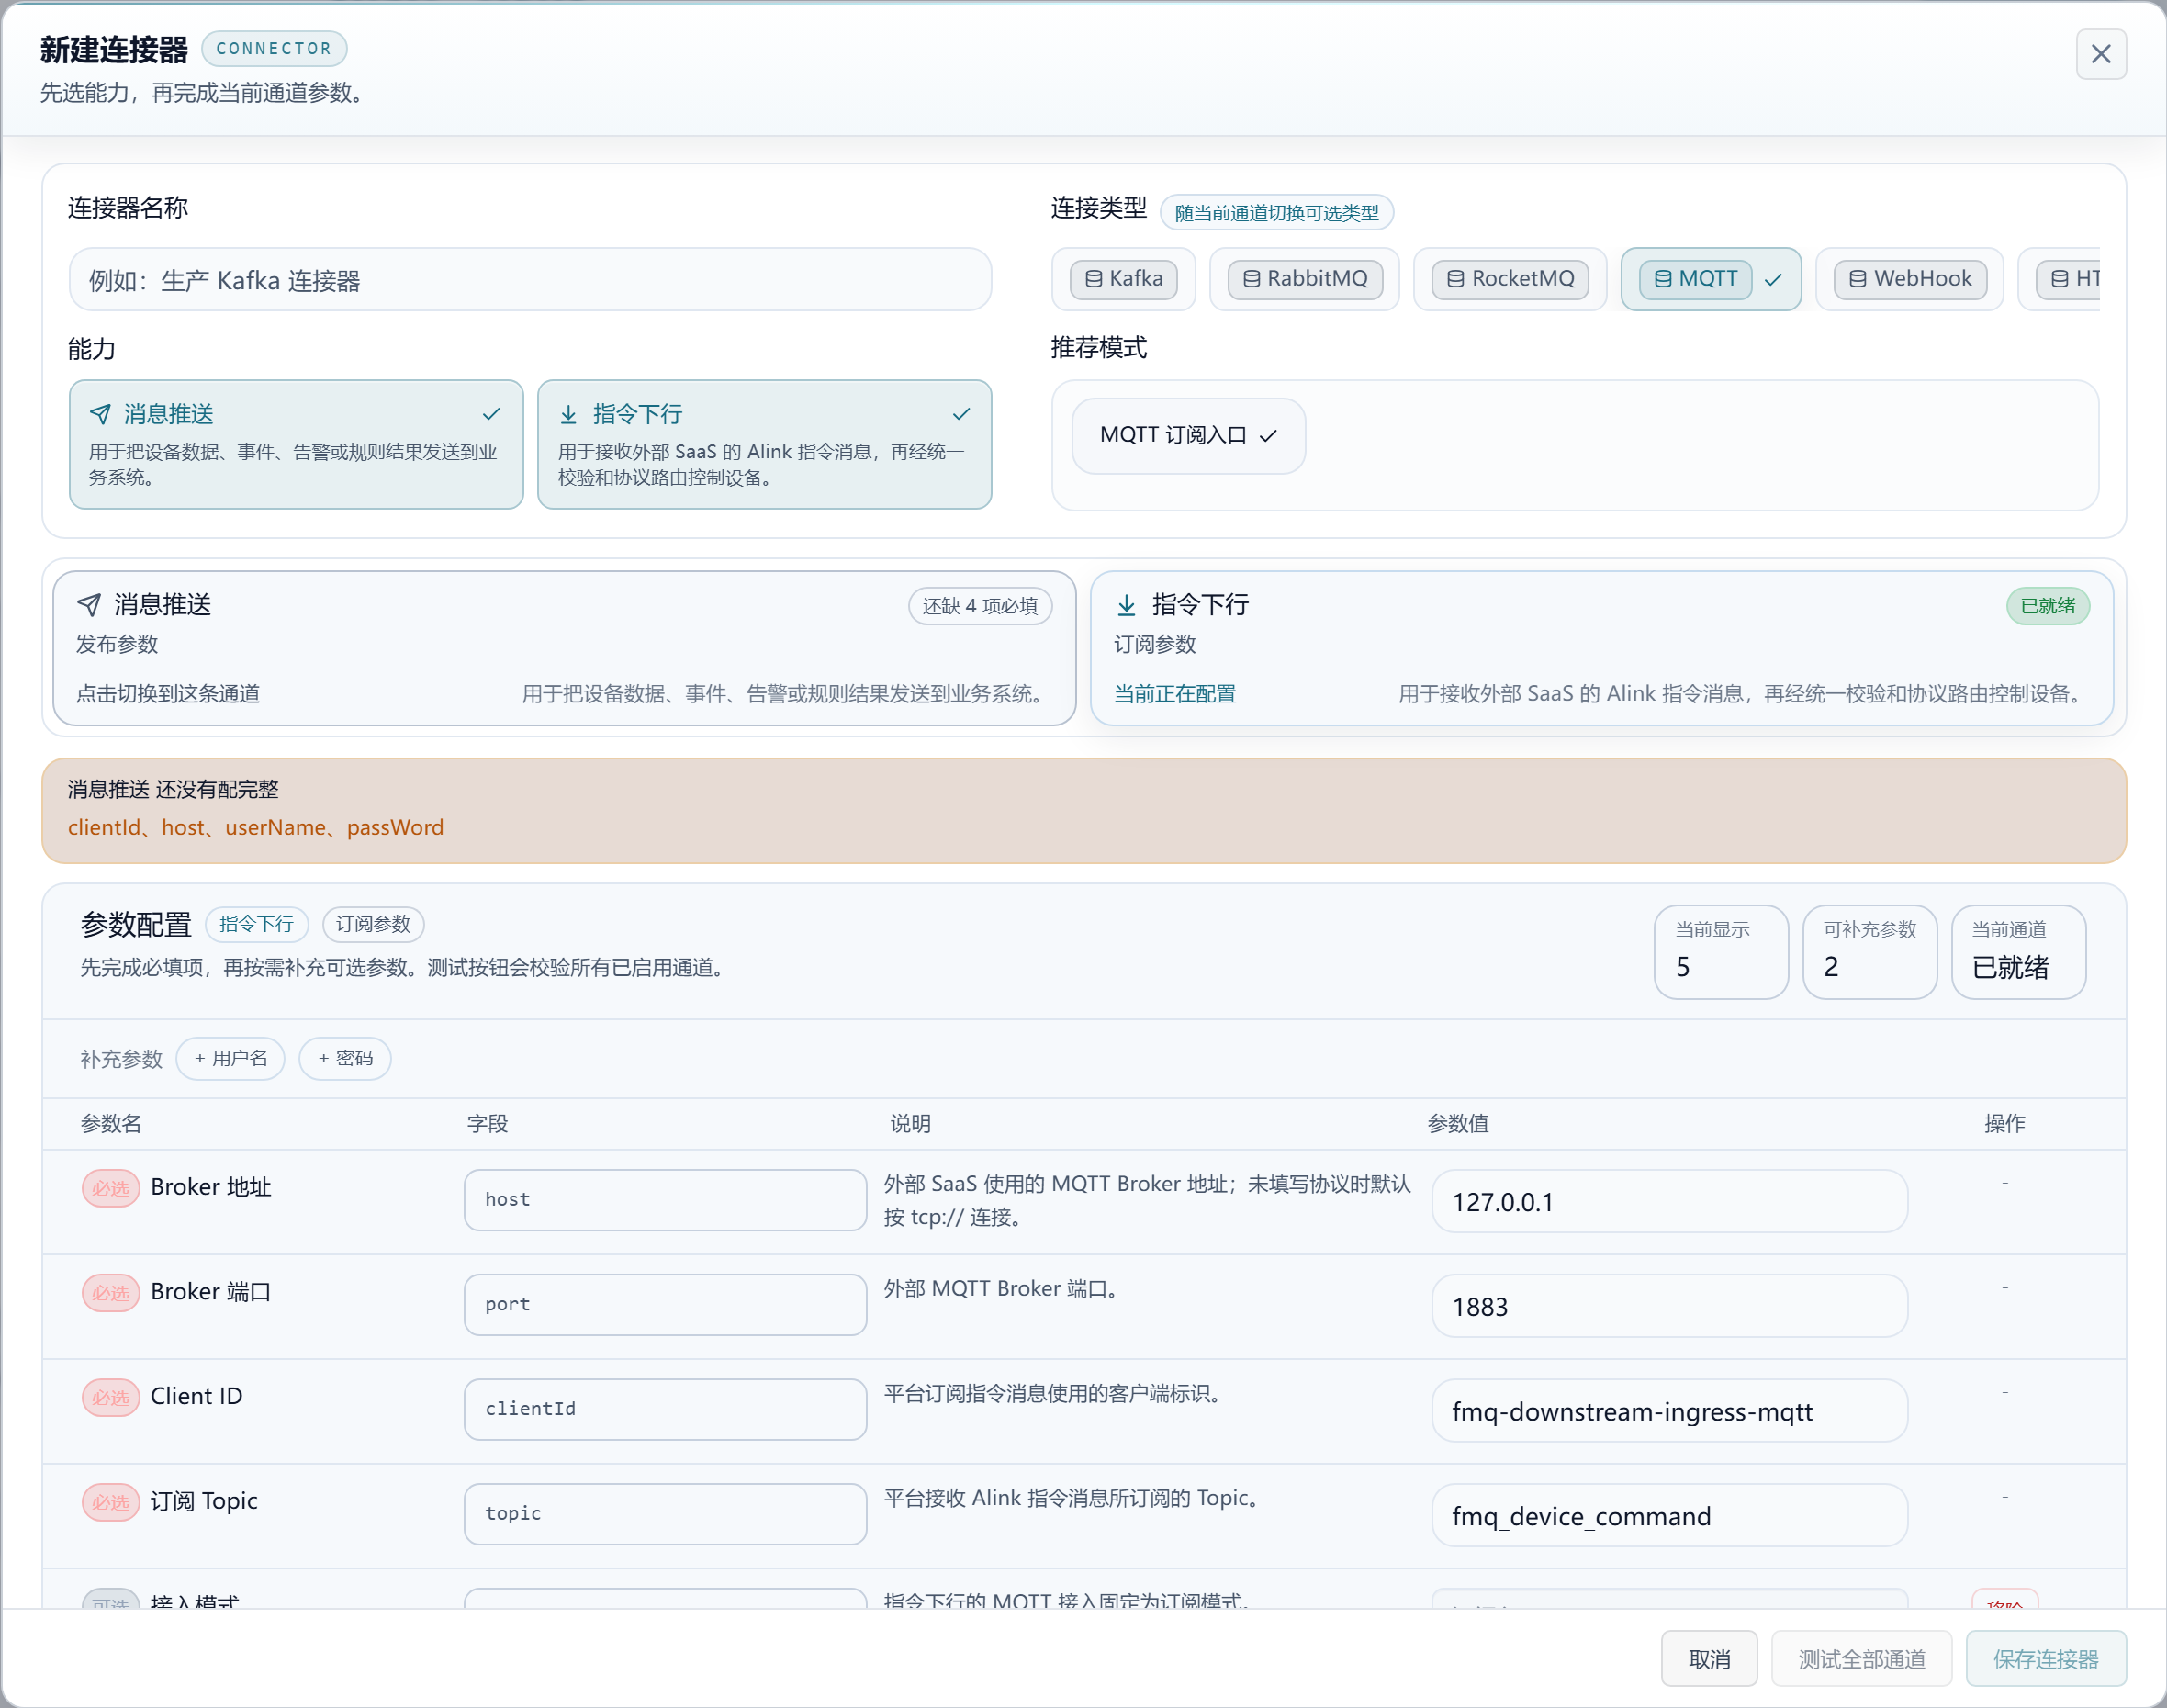The image size is (2167, 1708).
Task: Edit the 订阅 Topic value fmq_device_command
Action: (1669, 1515)
